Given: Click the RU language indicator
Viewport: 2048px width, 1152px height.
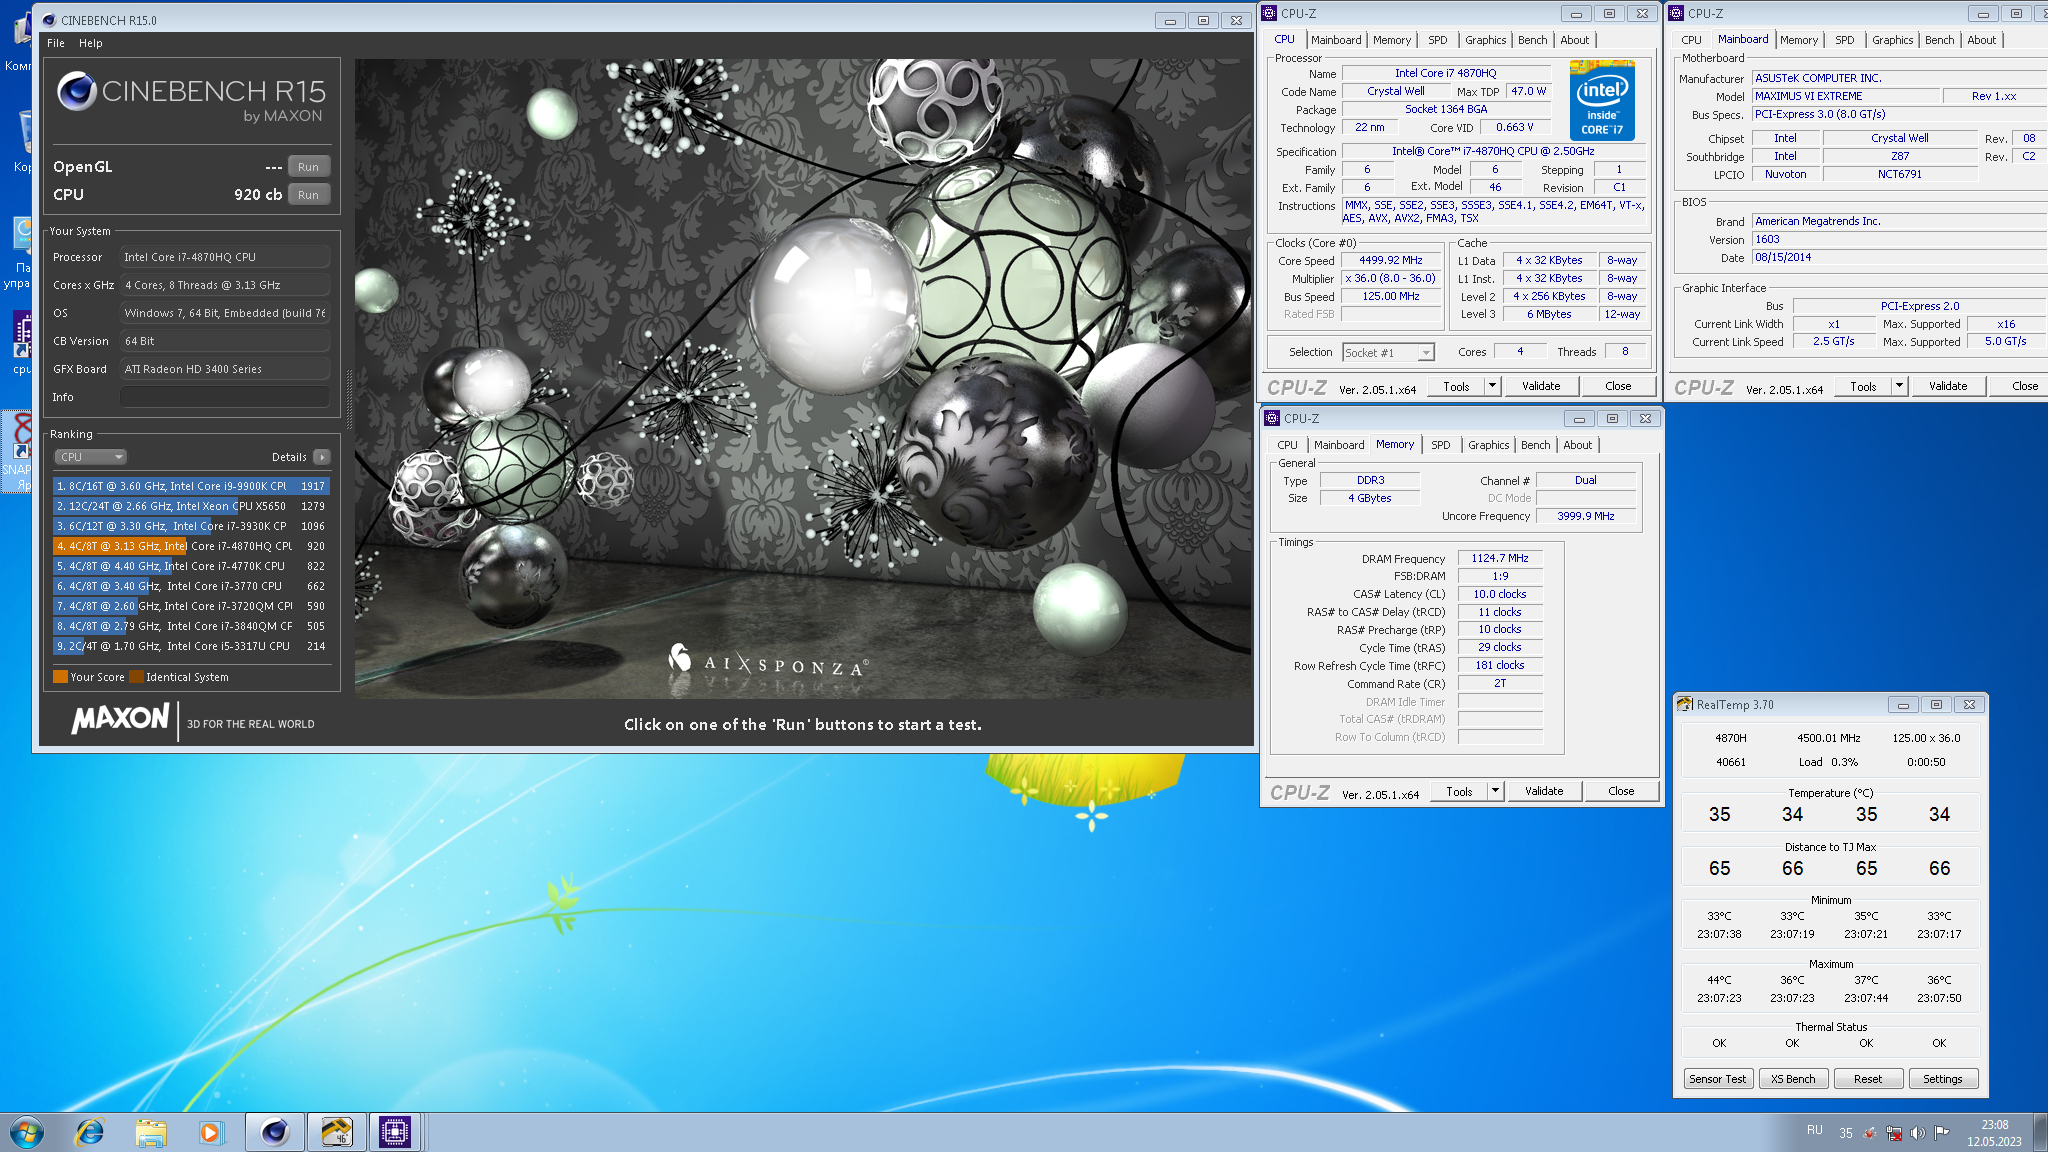Looking at the screenshot, I should pos(1815,1130).
